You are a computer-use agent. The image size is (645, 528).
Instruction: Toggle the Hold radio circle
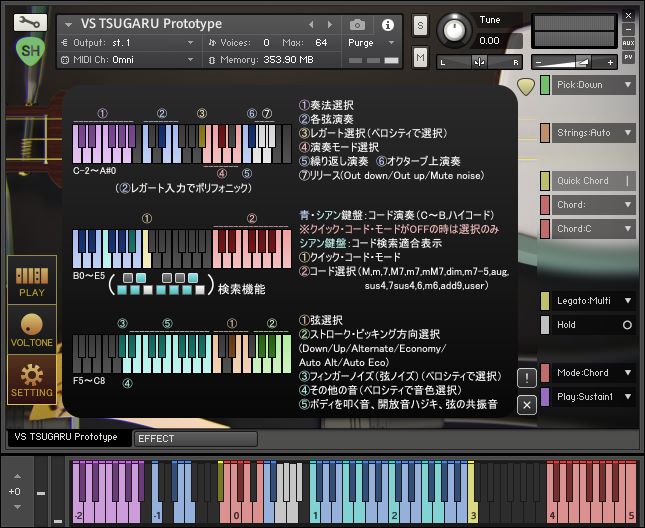(x=627, y=325)
